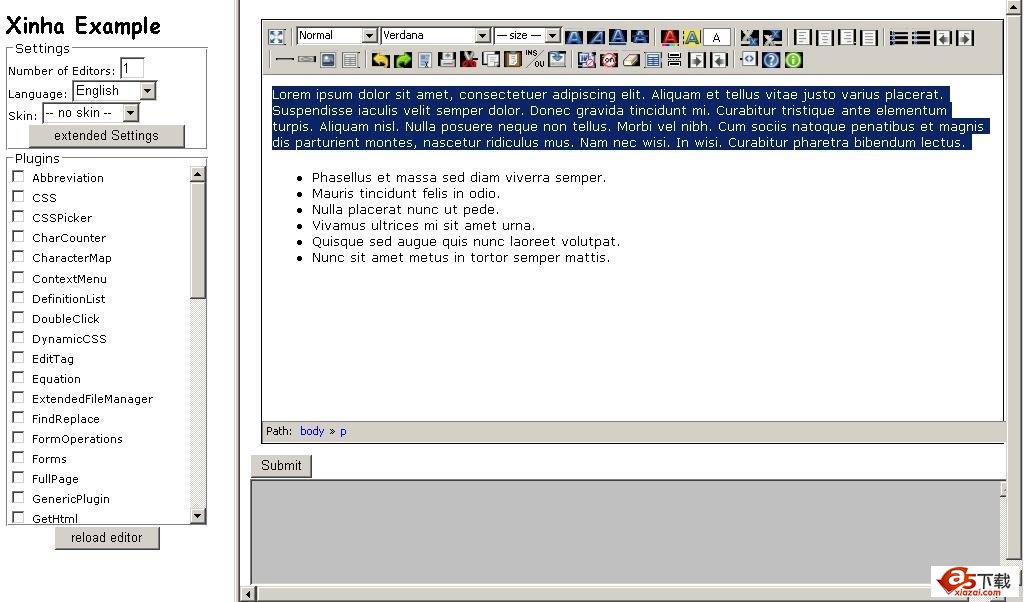This screenshot has height=602, width=1024.
Task: Enable the ContextMenu plugin
Action: (18, 277)
